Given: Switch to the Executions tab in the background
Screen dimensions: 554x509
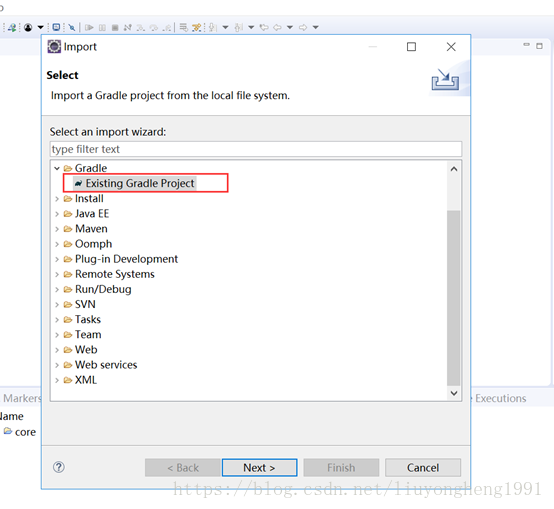Looking at the screenshot, I should click(500, 398).
